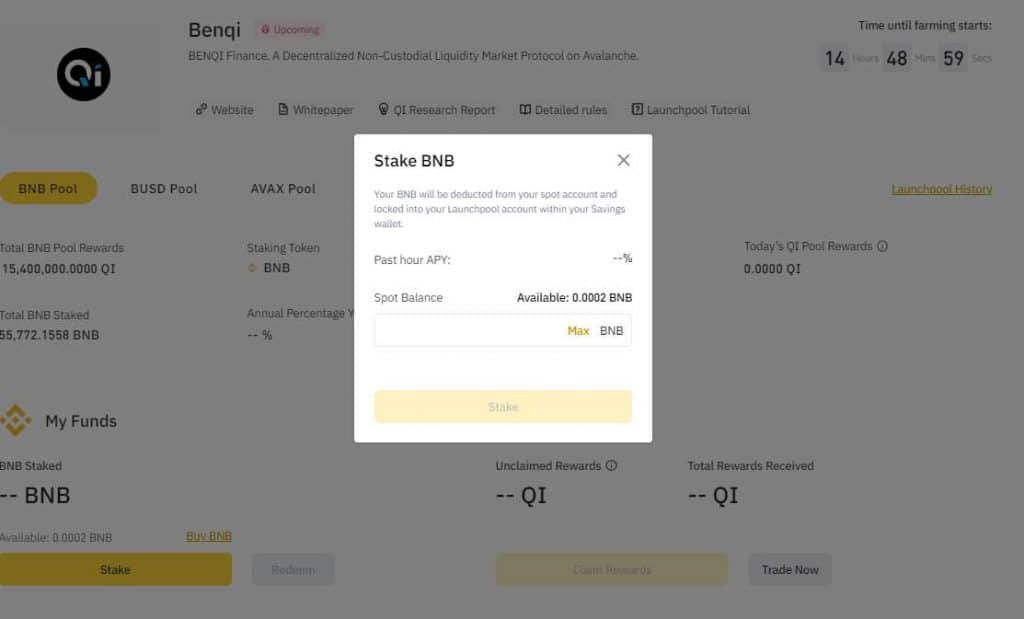Click info icon beside Today's QI Pool Rewards
The width and height of the screenshot is (1024, 619).
(x=882, y=246)
